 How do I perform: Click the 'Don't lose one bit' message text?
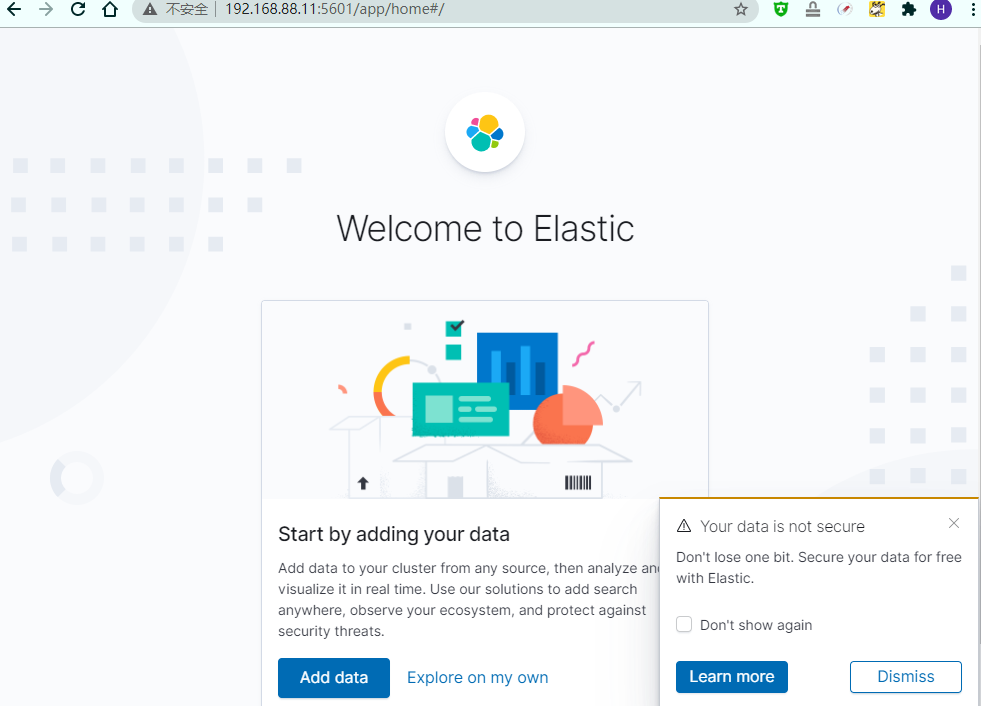tap(818, 568)
